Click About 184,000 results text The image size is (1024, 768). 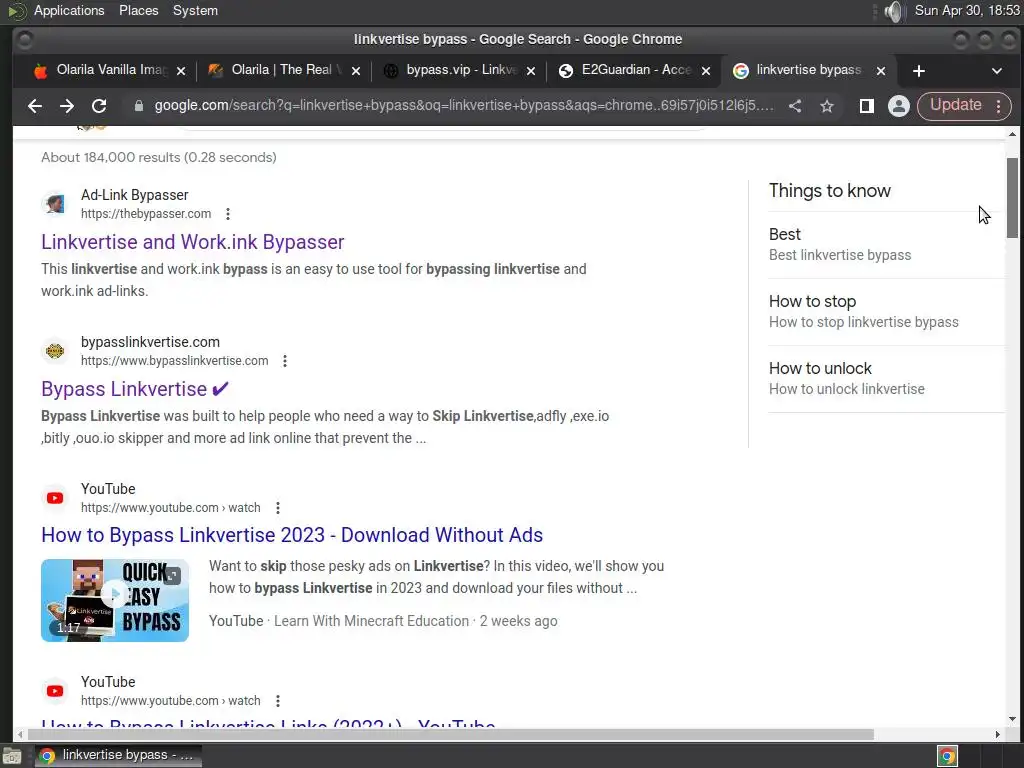click(159, 157)
